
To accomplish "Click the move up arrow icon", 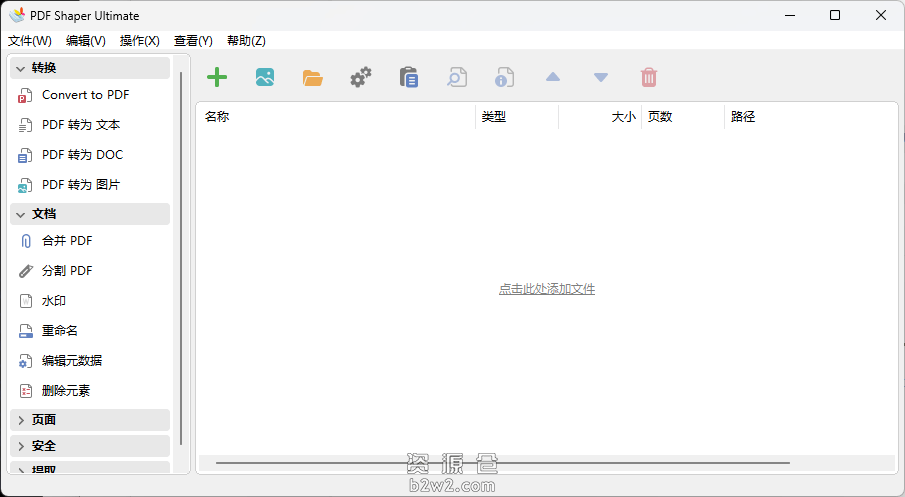I will 553,77.
